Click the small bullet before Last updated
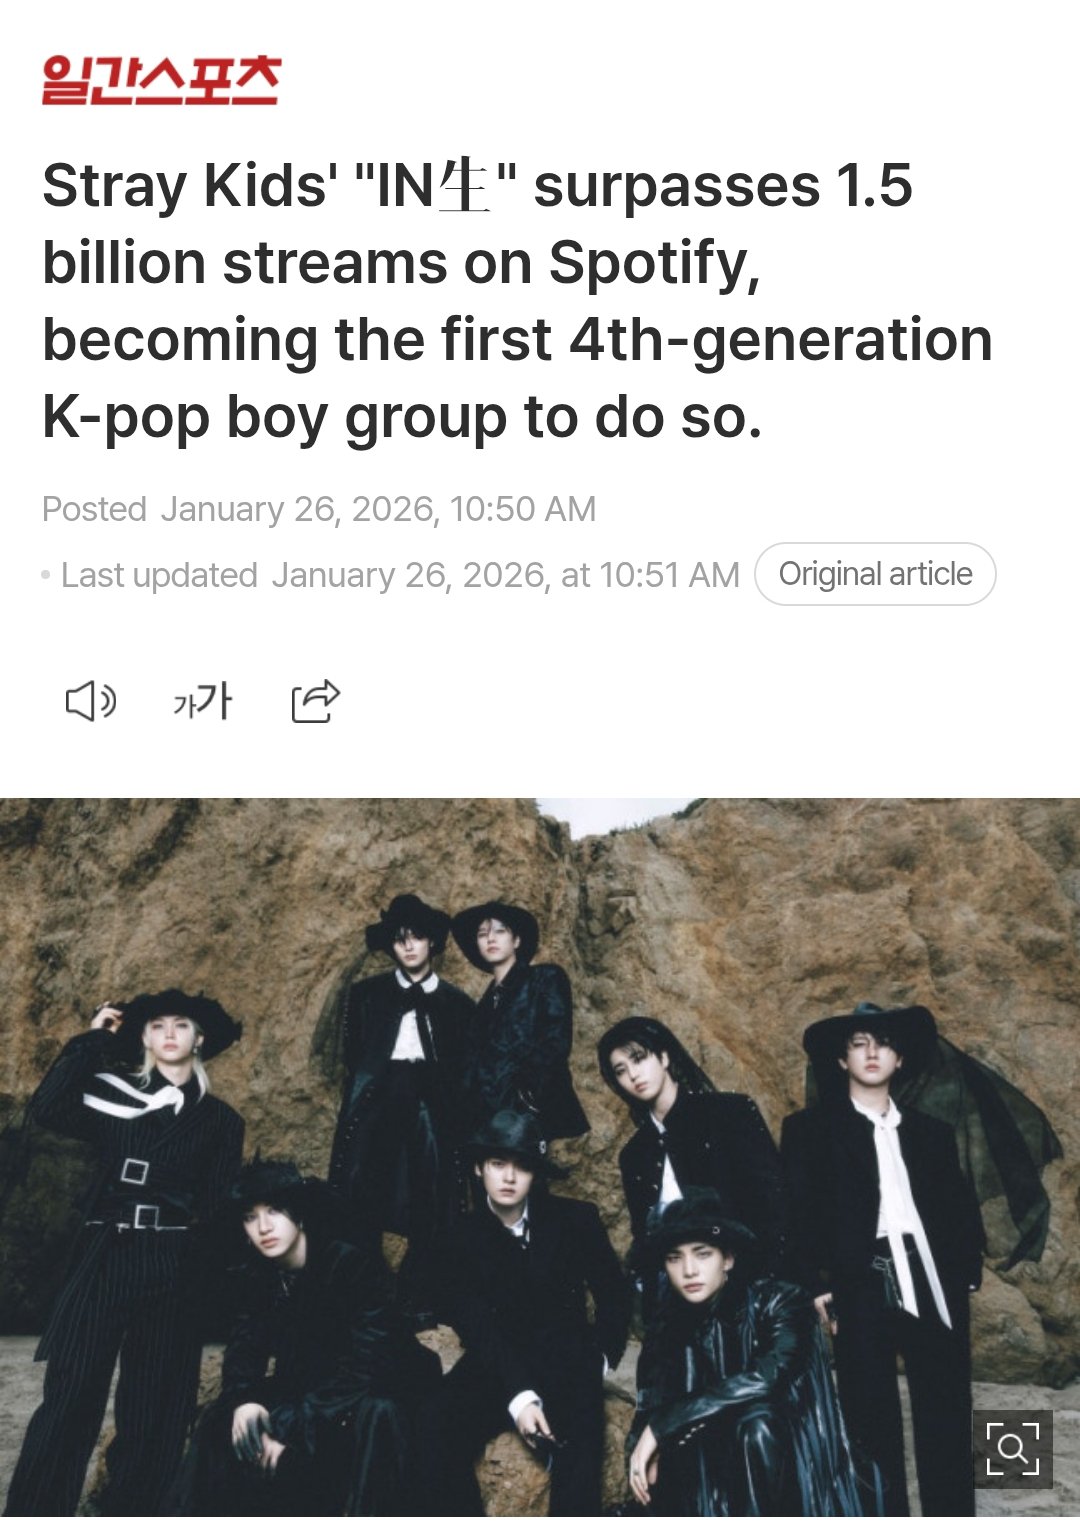The width and height of the screenshot is (1080, 1531). [46, 576]
